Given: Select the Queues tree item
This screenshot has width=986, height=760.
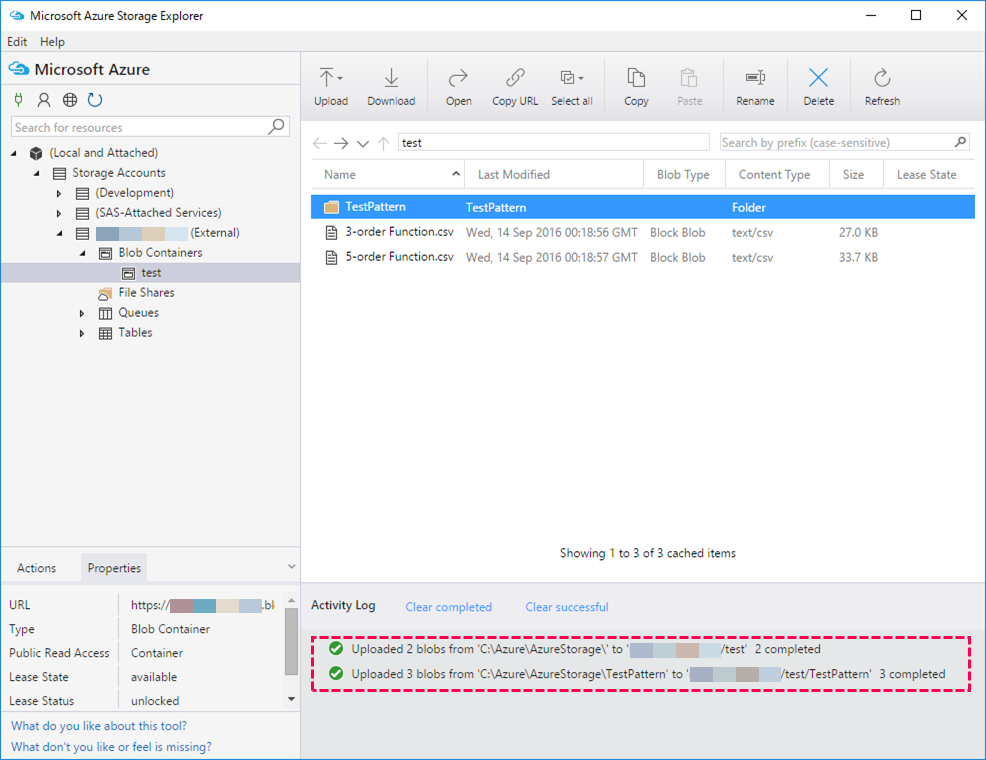Looking at the screenshot, I should pyautogui.click(x=138, y=312).
